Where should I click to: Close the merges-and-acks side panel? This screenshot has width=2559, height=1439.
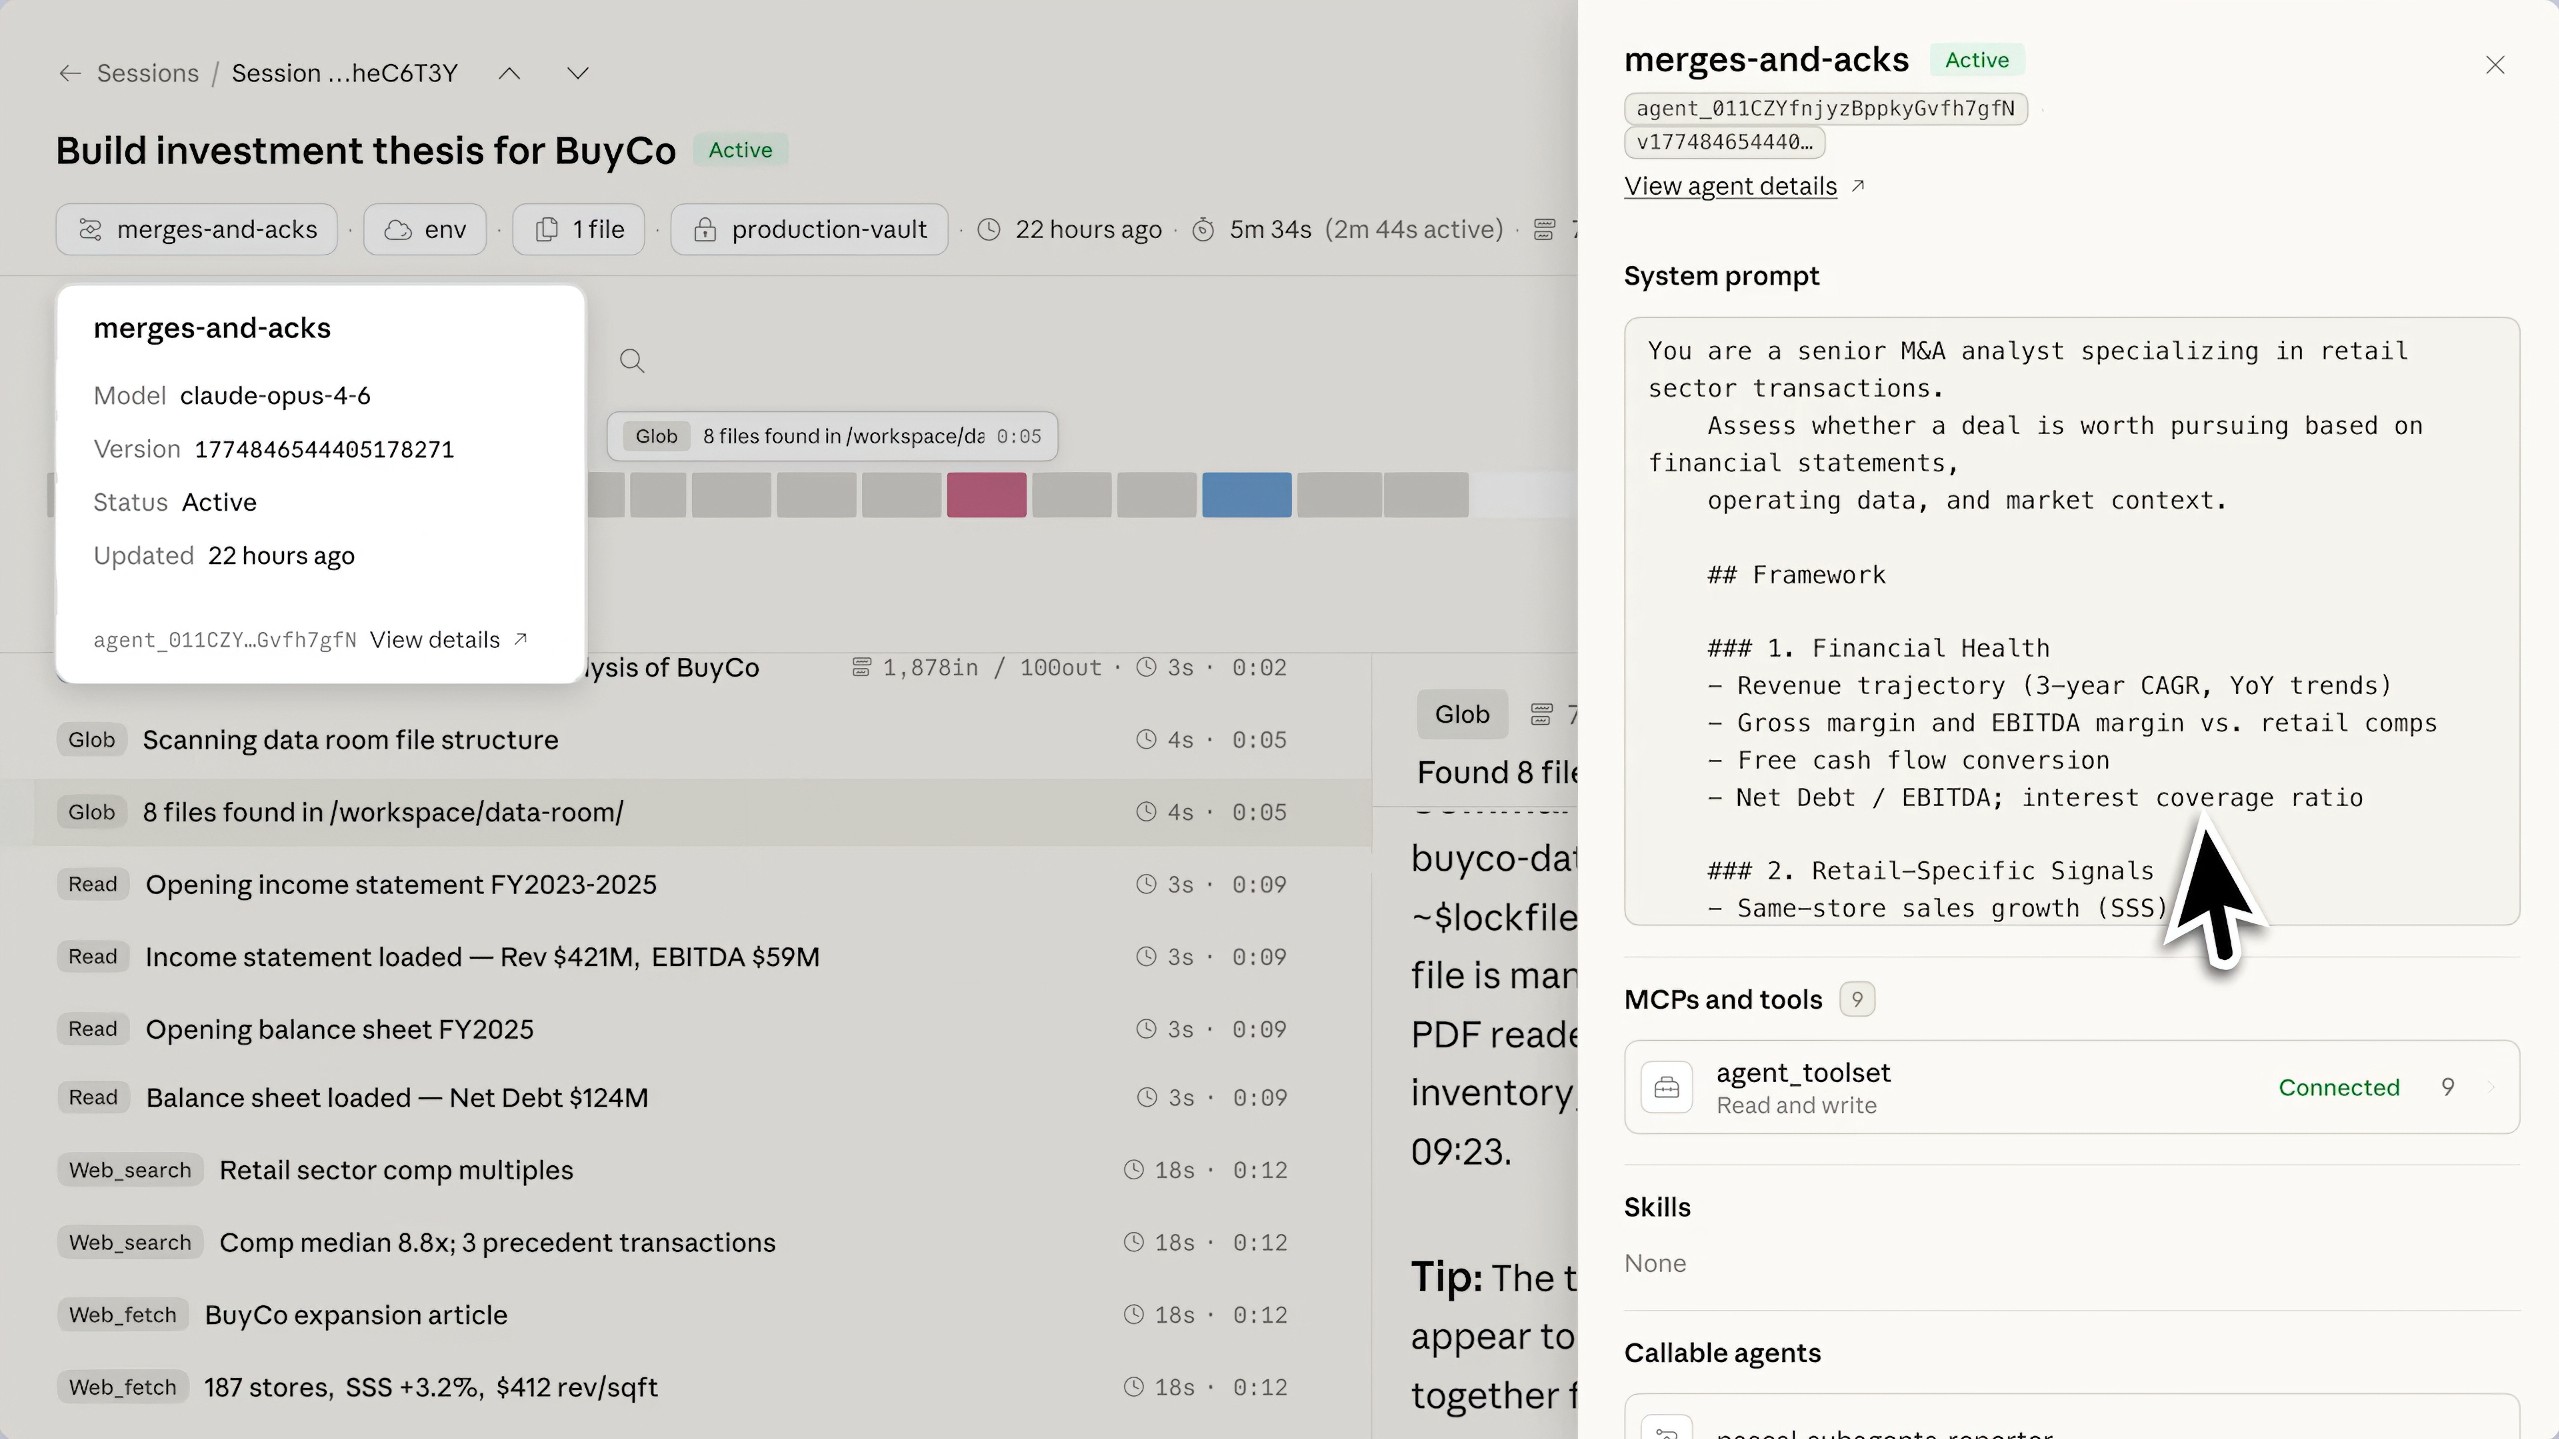point(2494,65)
